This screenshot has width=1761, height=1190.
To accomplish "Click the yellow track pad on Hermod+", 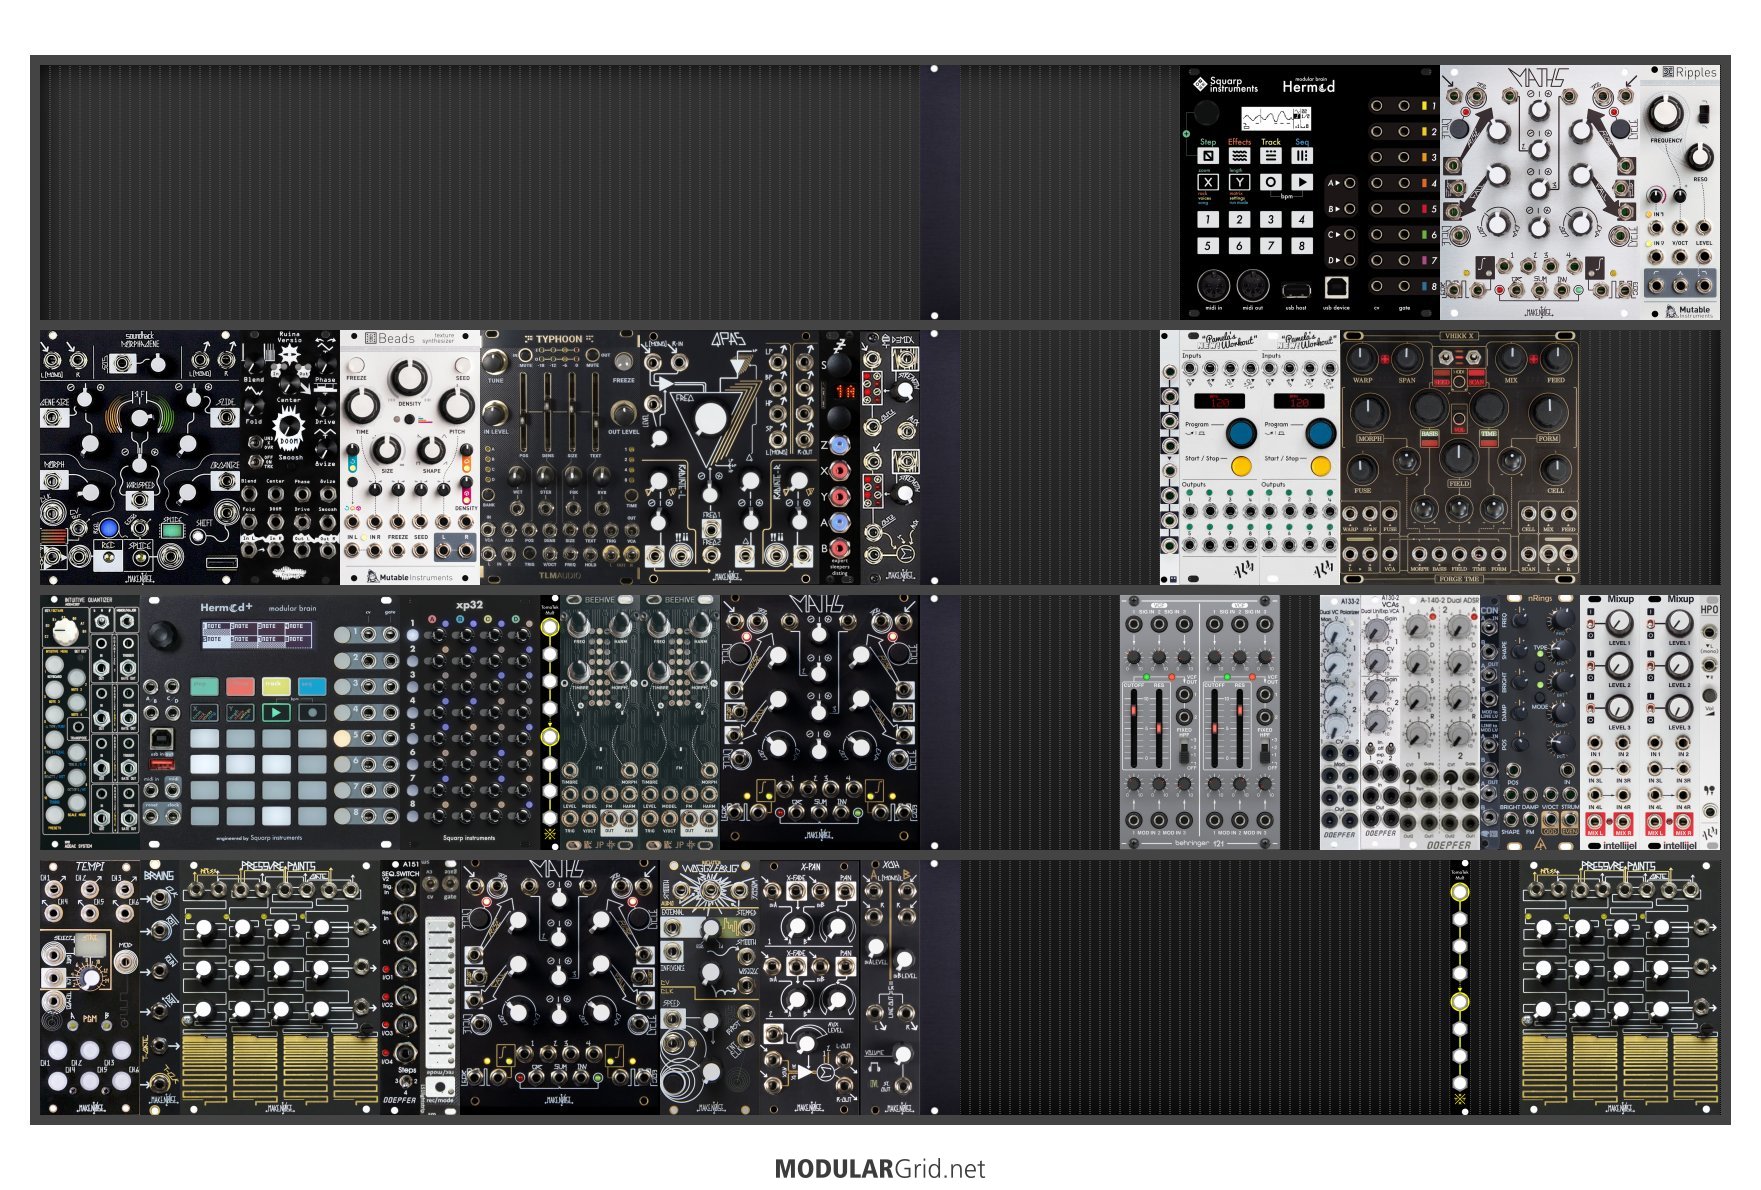I will (x=276, y=687).
